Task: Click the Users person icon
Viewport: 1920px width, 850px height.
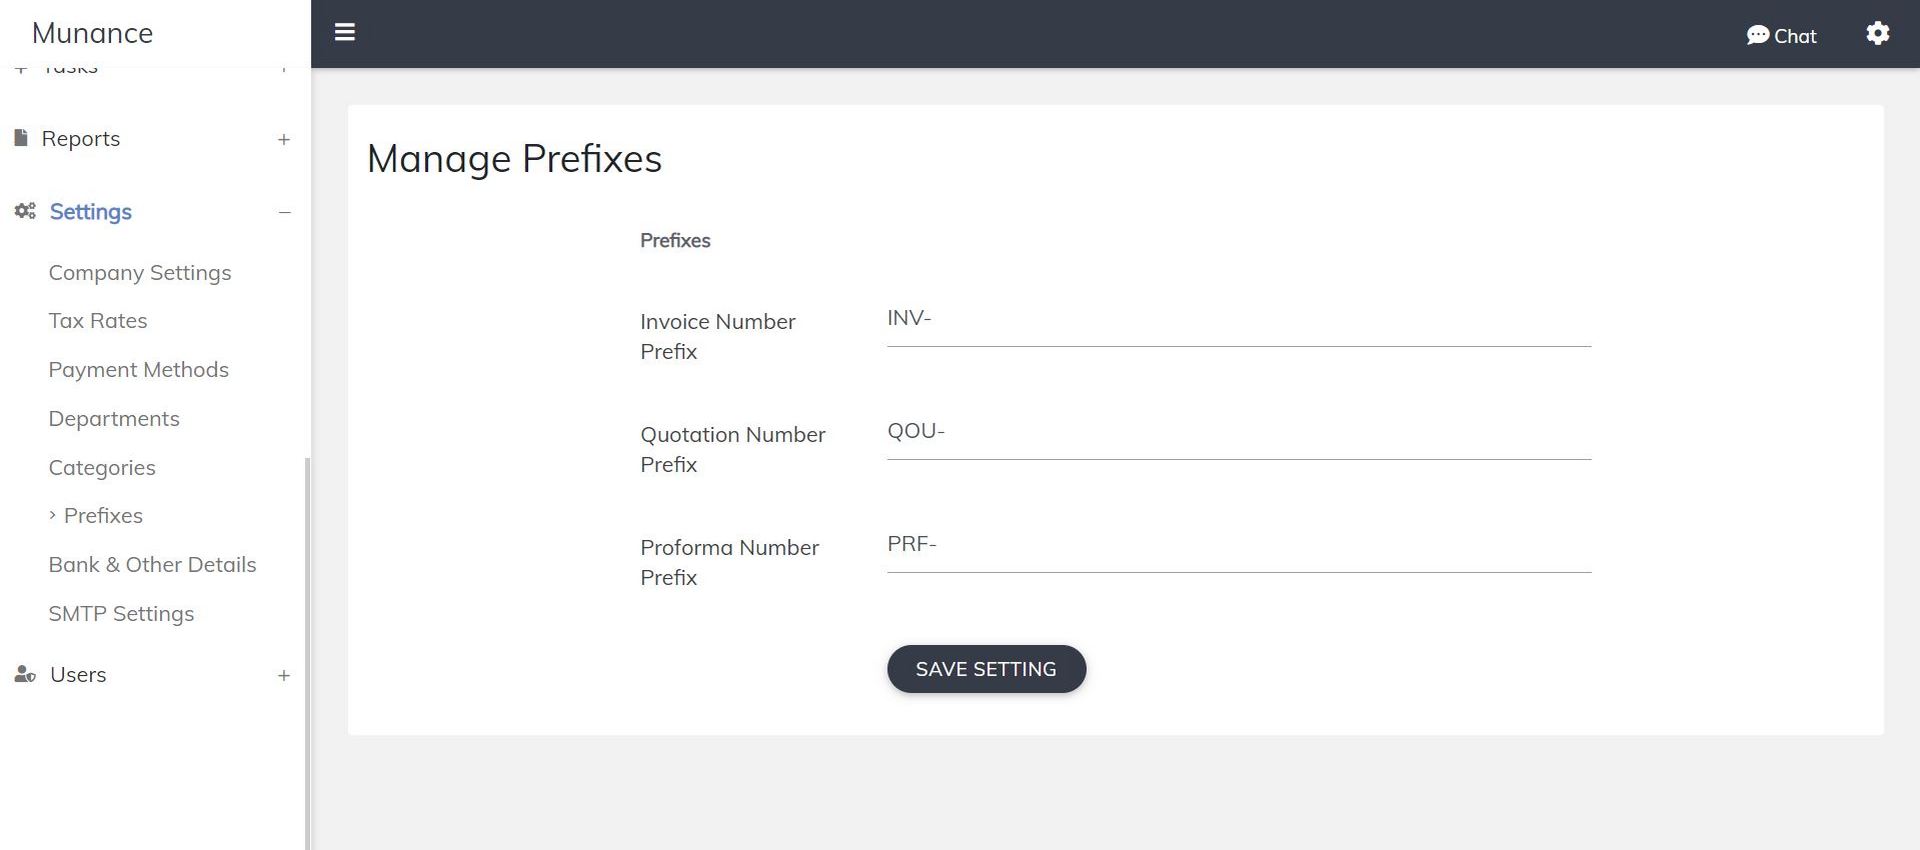Action: coord(25,675)
